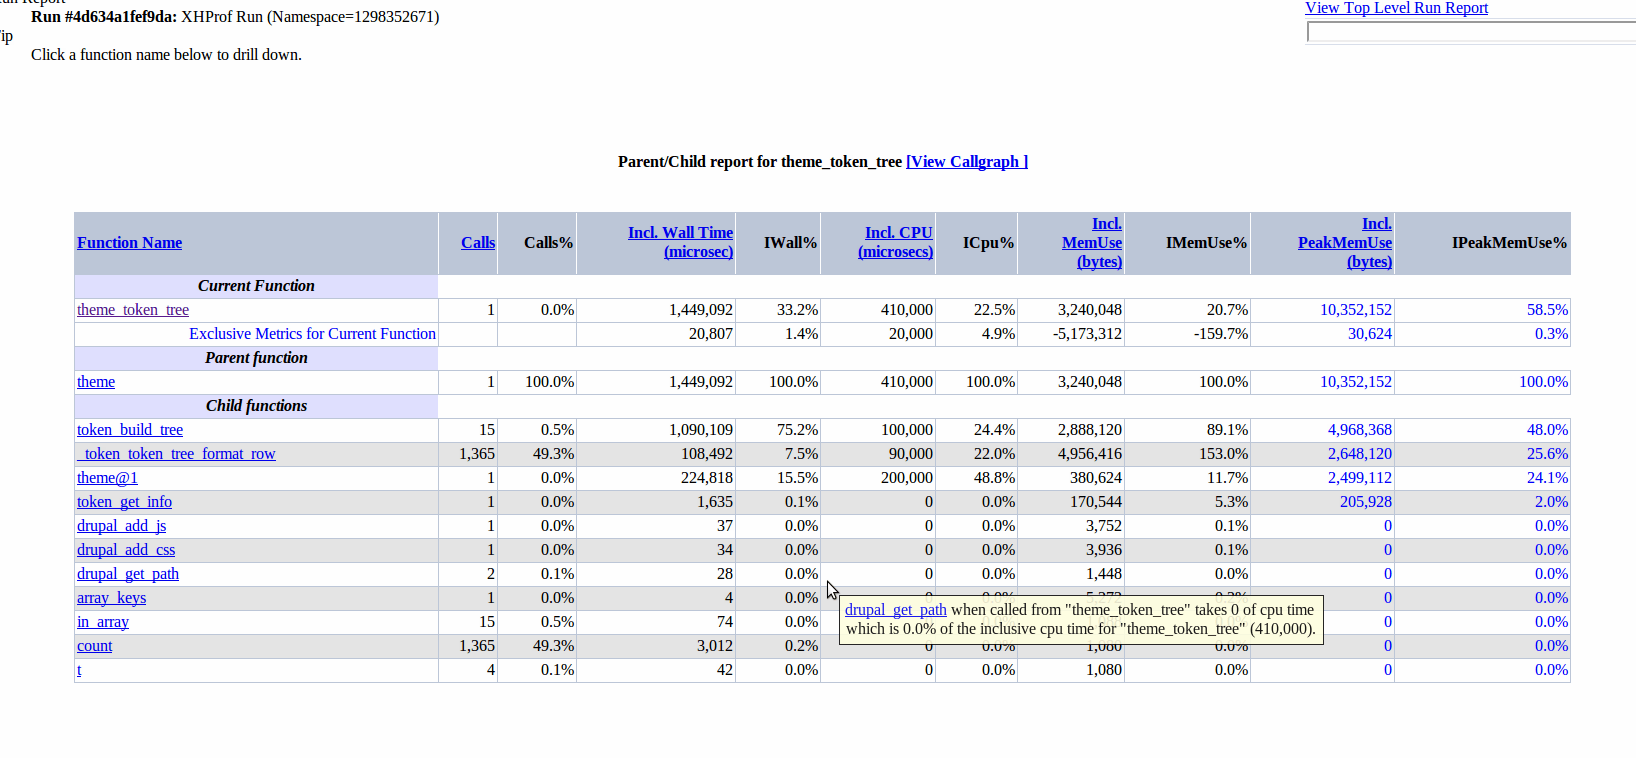The width and height of the screenshot is (1636, 758).
Task: Open the View Callgraph link
Action: (x=967, y=162)
